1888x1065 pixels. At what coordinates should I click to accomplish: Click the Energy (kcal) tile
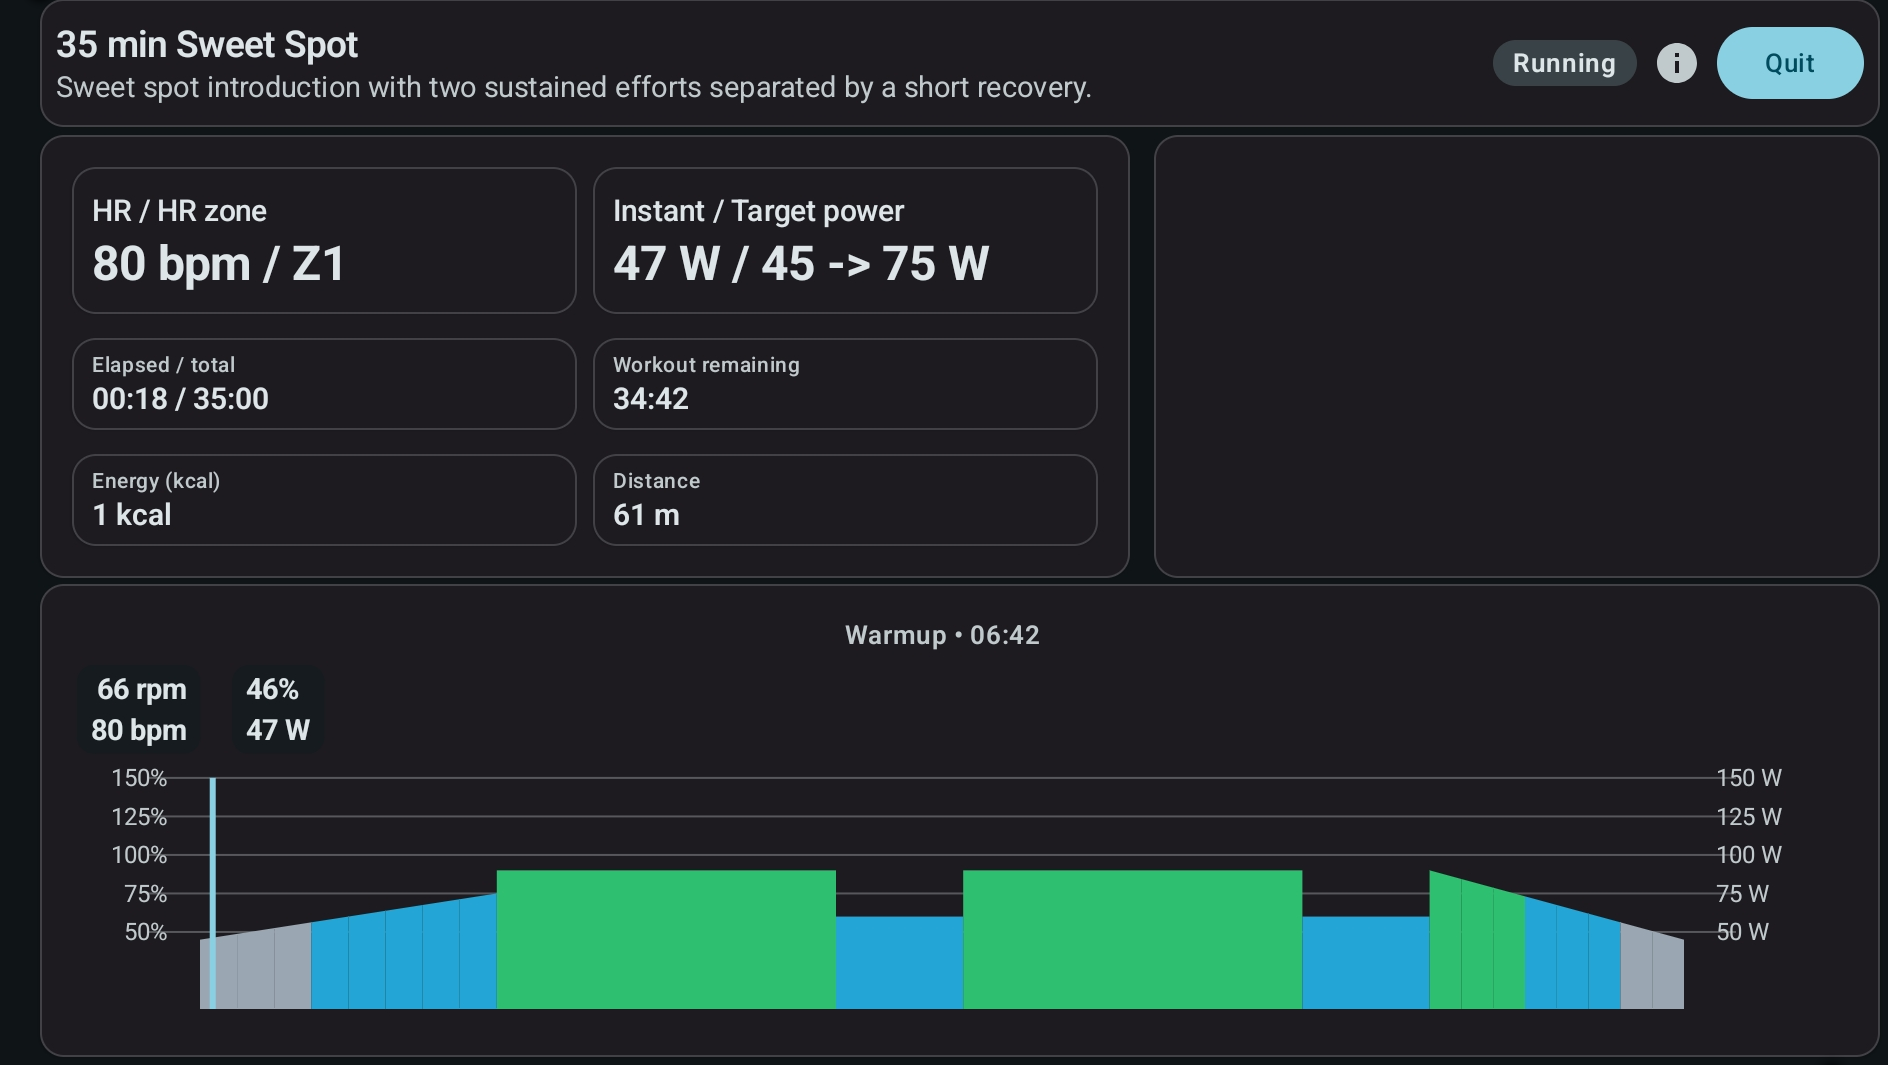[324, 500]
